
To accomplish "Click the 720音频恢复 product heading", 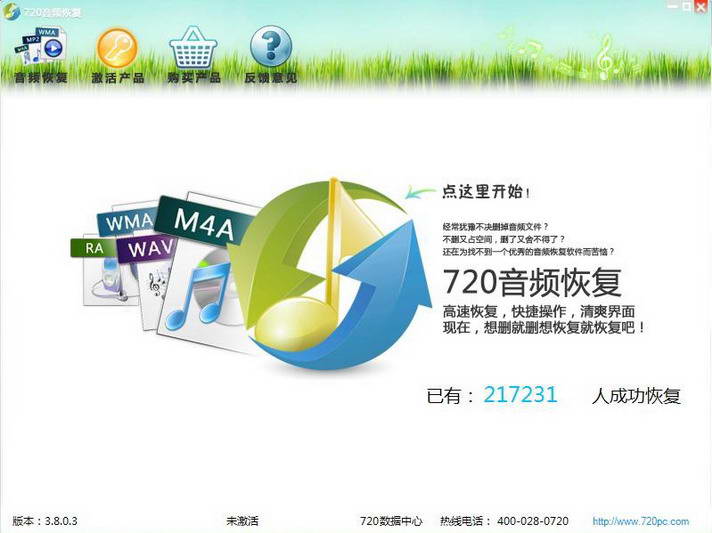I will tap(532, 282).
